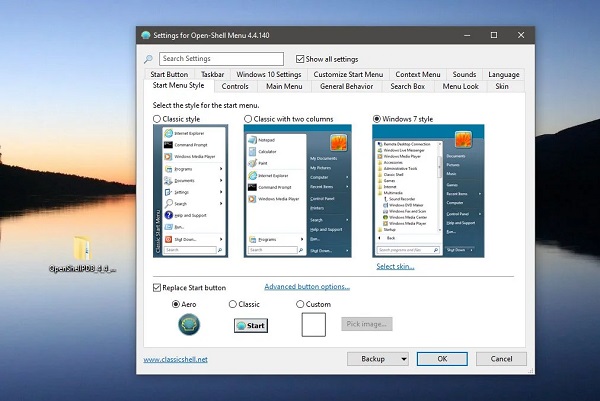Minimize the Open-Shell settings window
Viewport: 600px width, 401px height.
point(467,35)
